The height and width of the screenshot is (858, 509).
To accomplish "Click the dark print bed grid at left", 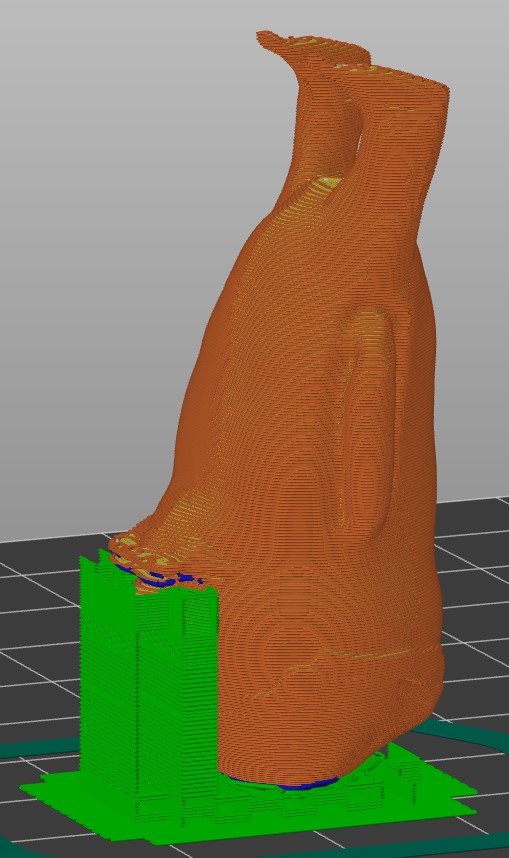I will tap(38, 629).
